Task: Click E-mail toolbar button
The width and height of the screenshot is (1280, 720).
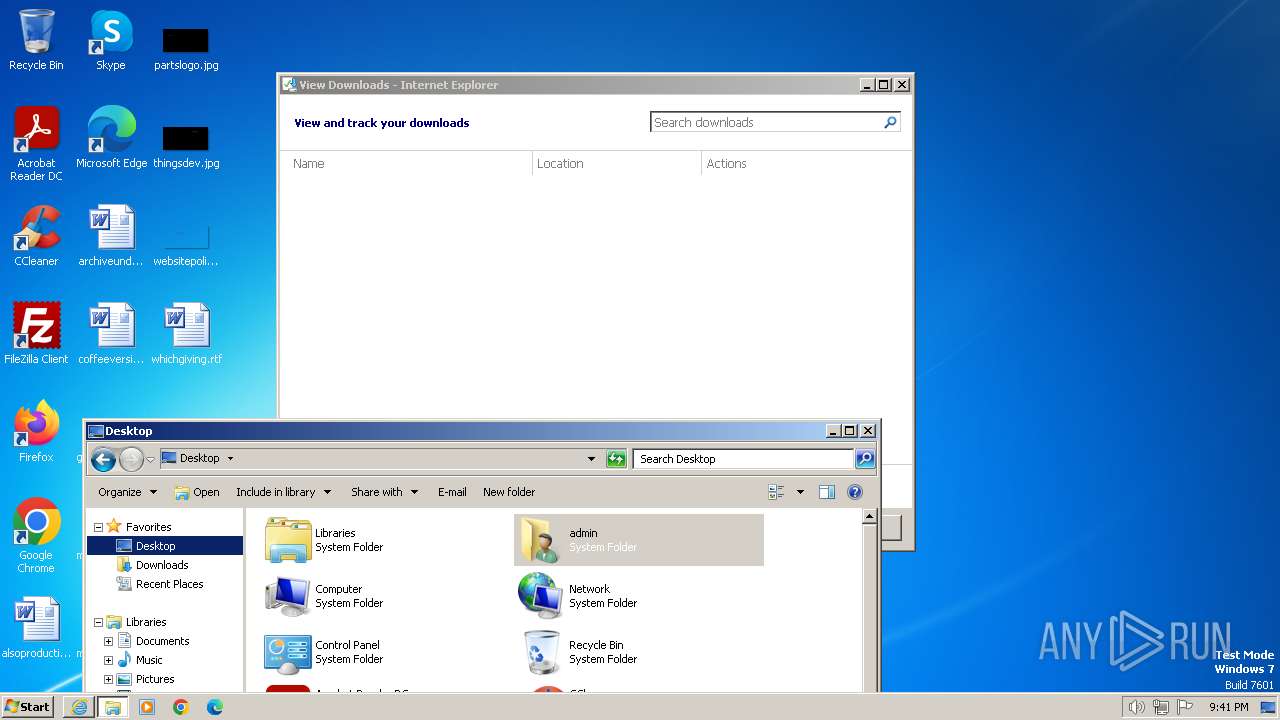Action: 452,492
